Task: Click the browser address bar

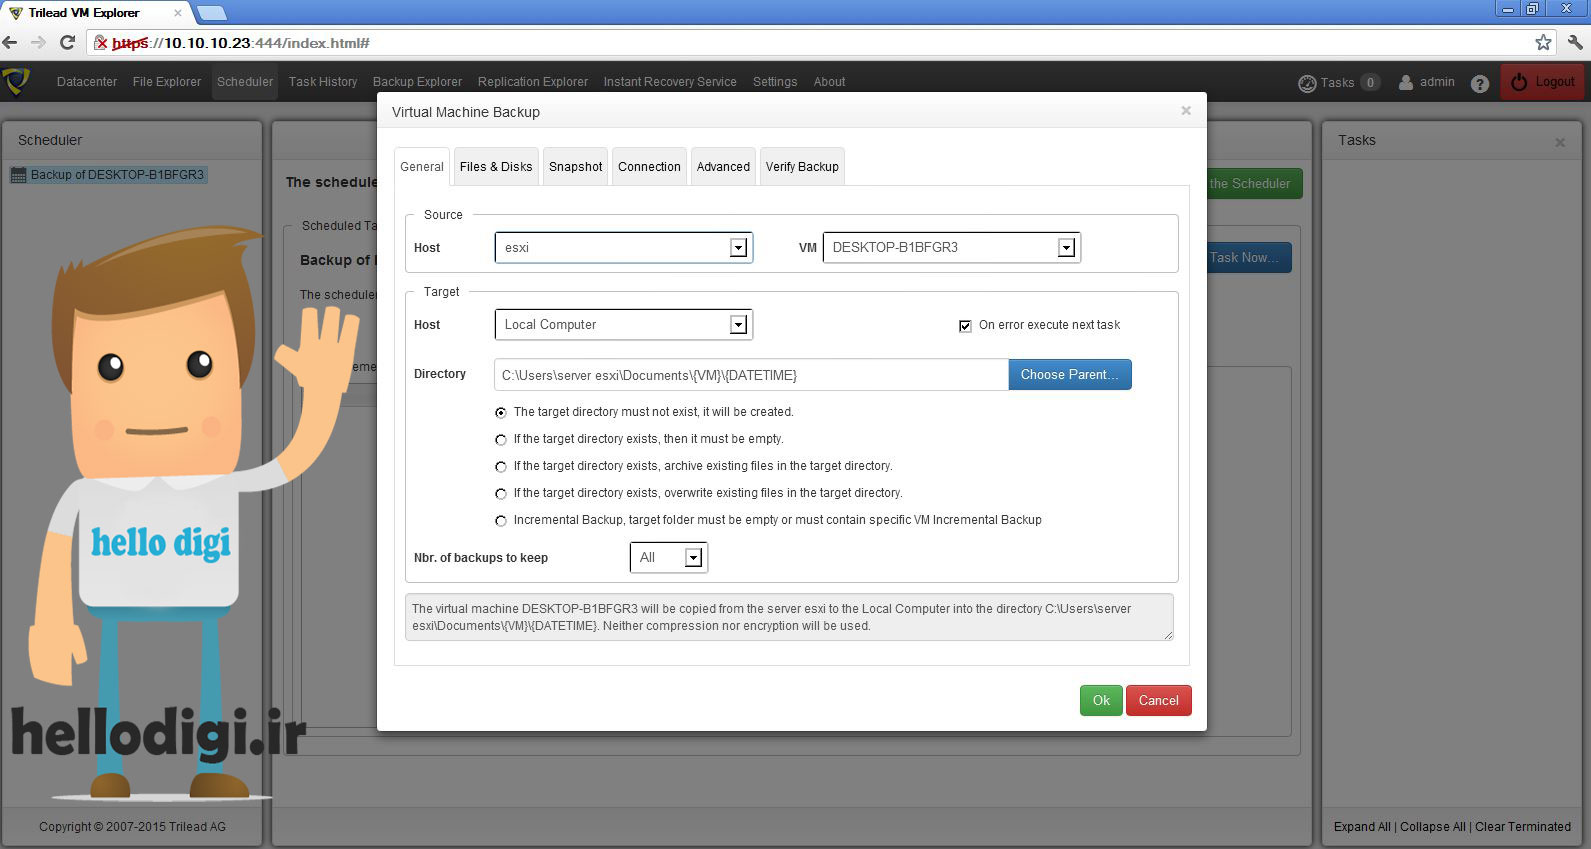Action: [x=820, y=43]
